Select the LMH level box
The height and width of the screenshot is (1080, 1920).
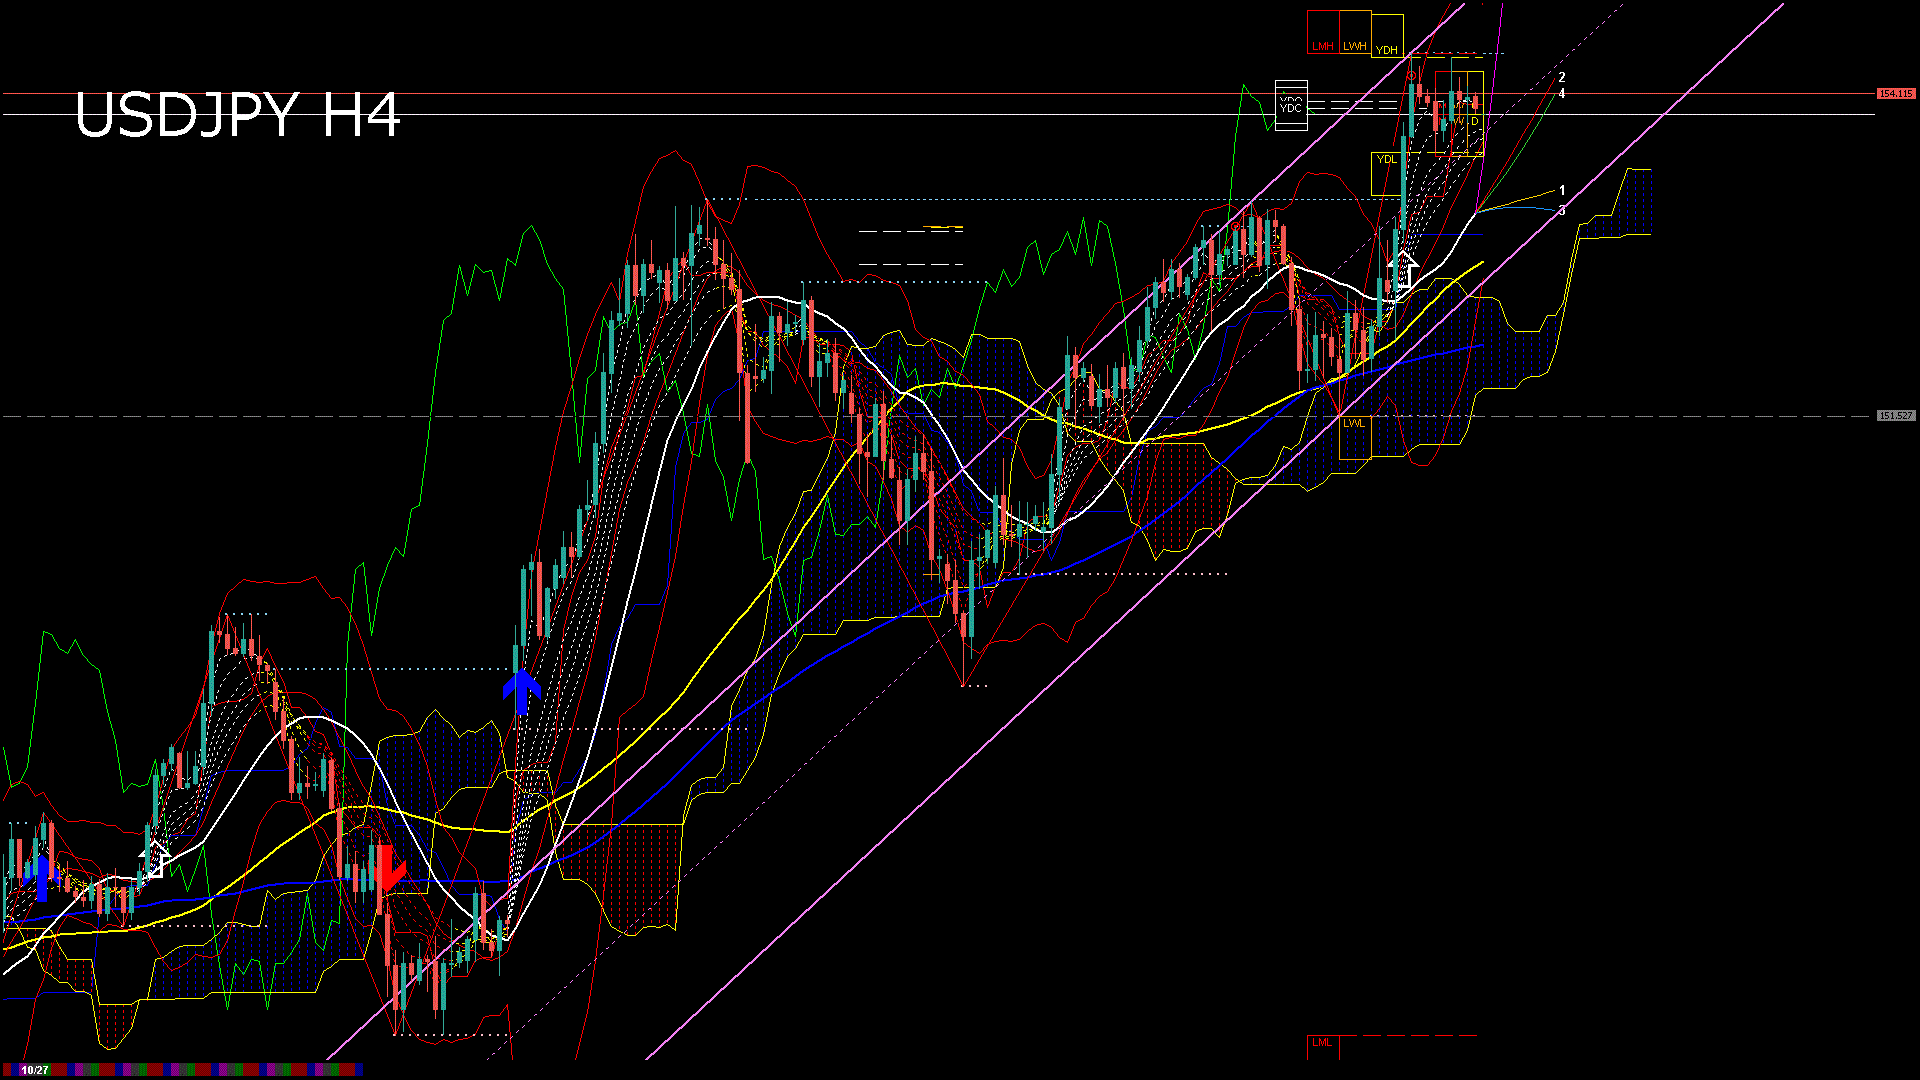pos(1322,32)
